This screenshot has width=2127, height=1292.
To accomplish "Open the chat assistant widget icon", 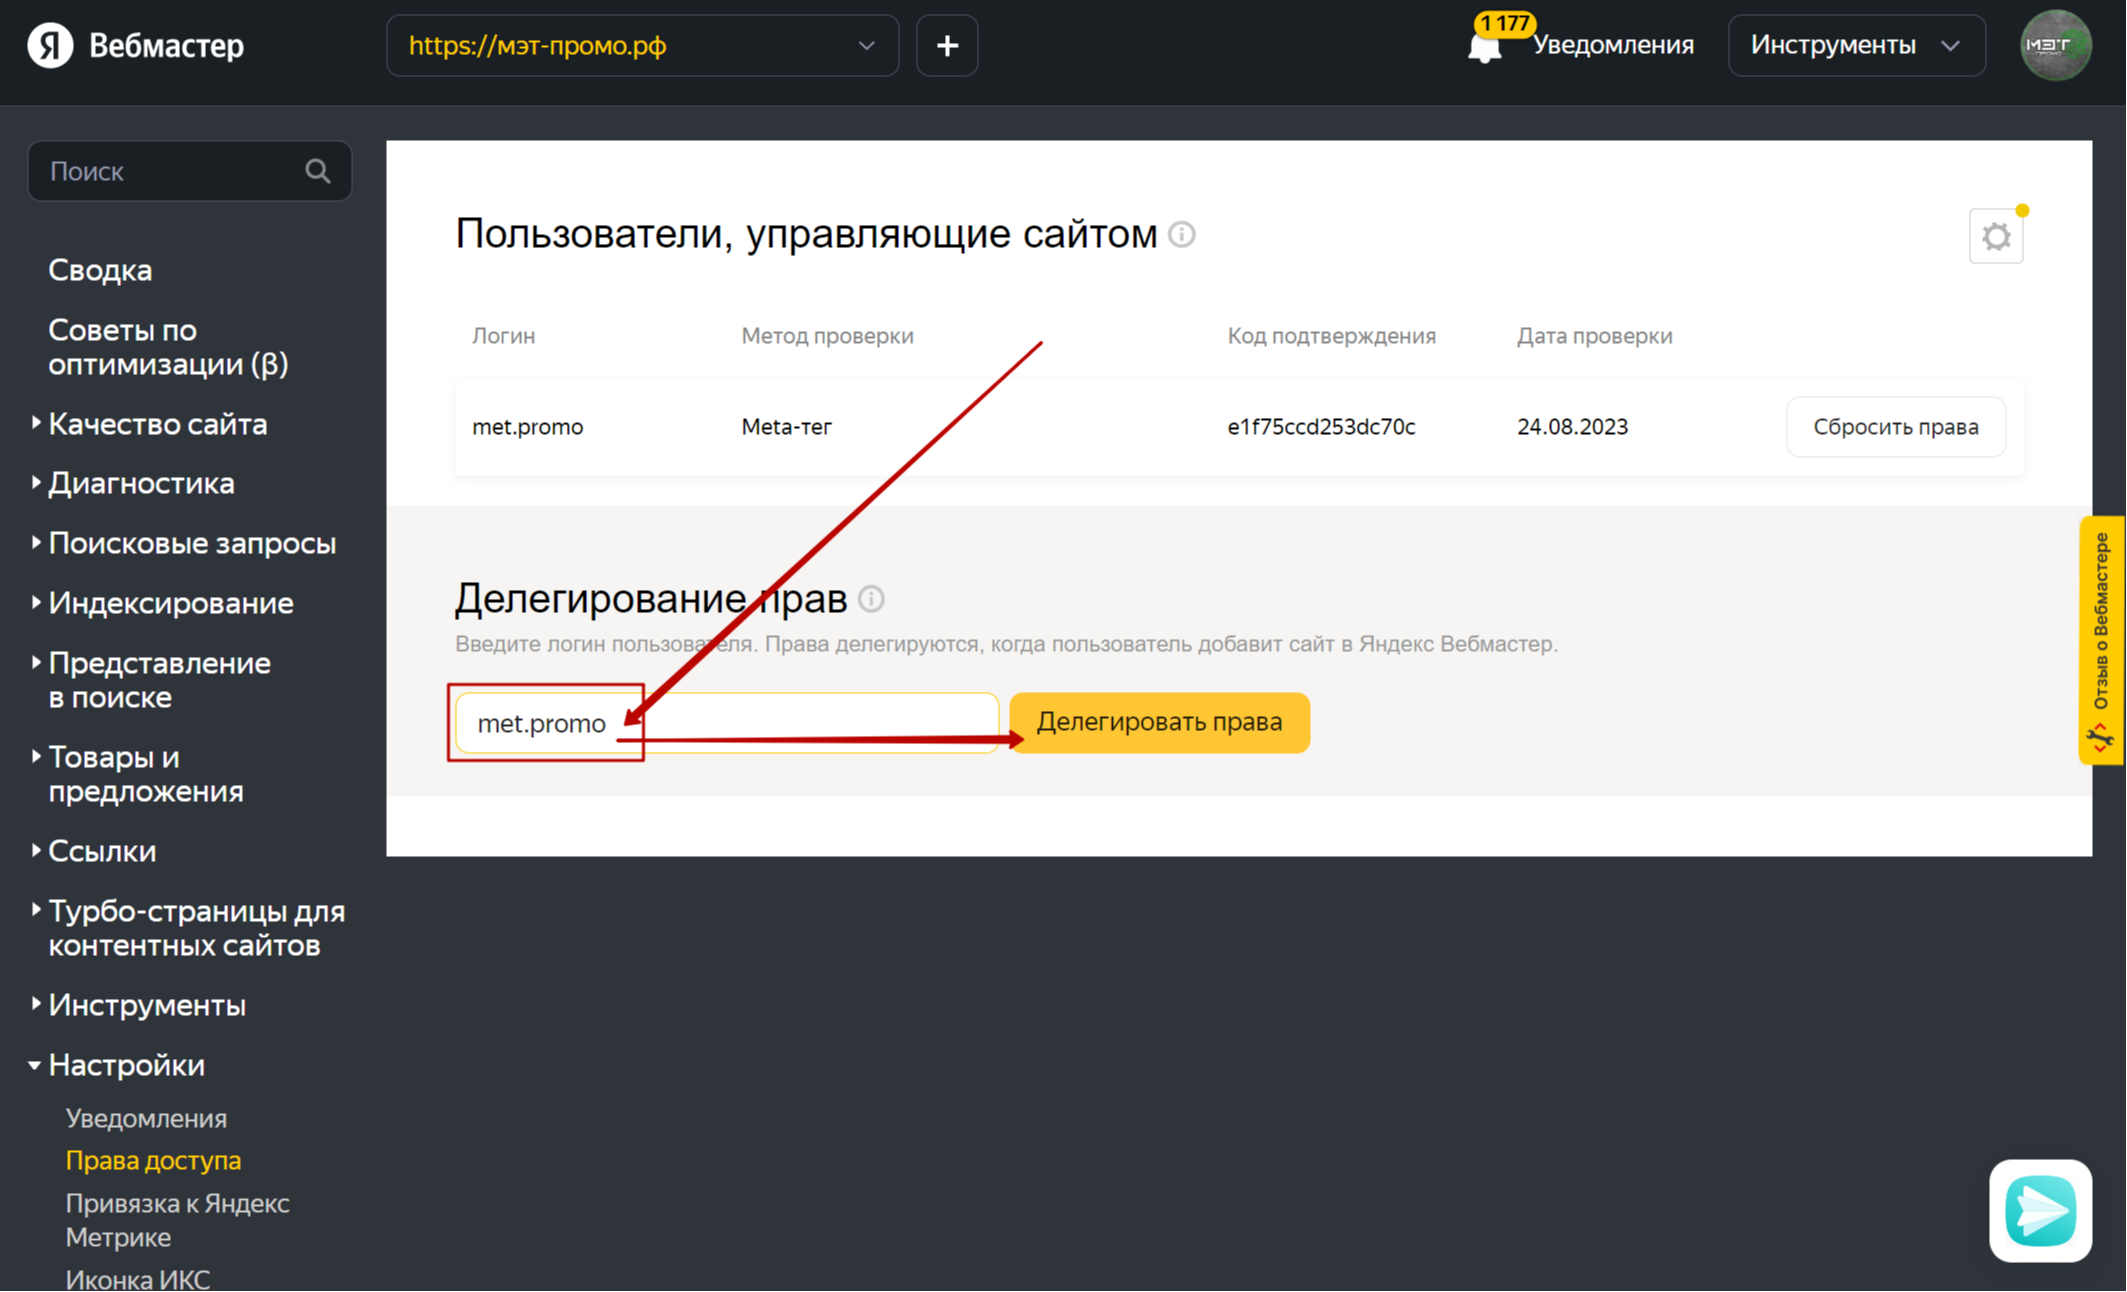I will pyautogui.click(x=2040, y=1211).
